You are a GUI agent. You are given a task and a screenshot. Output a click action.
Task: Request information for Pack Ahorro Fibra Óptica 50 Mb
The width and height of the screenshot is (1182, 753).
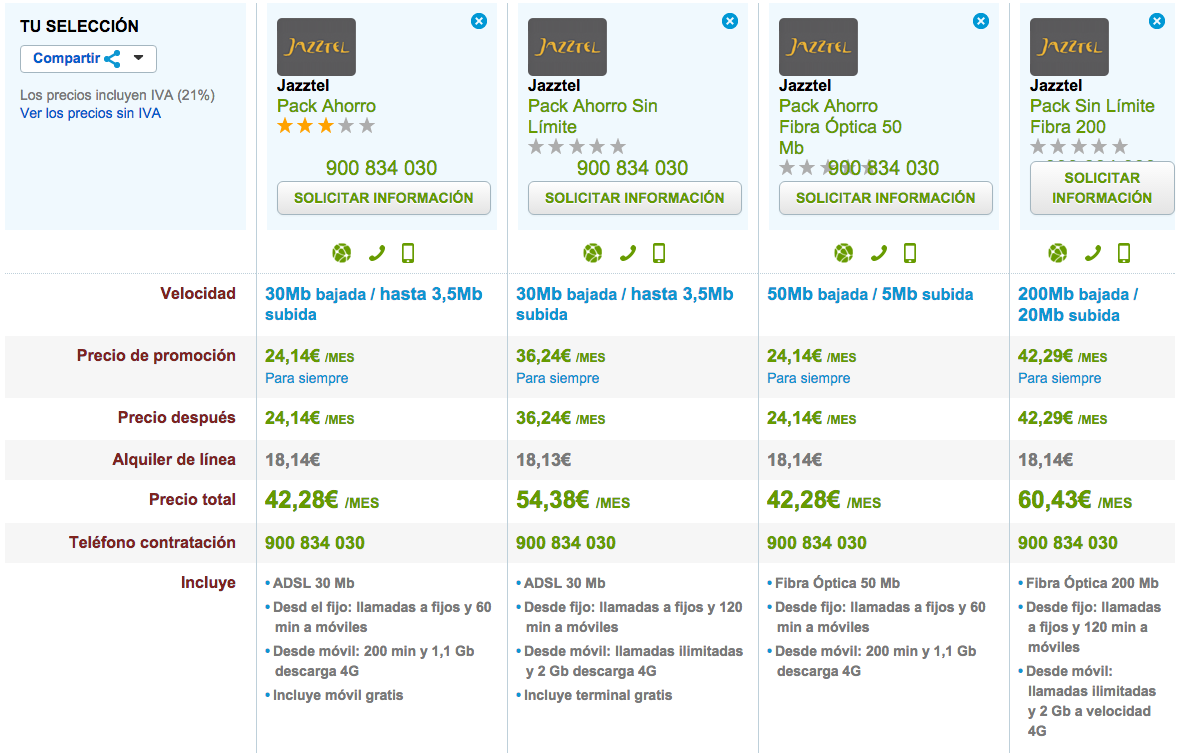(886, 198)
